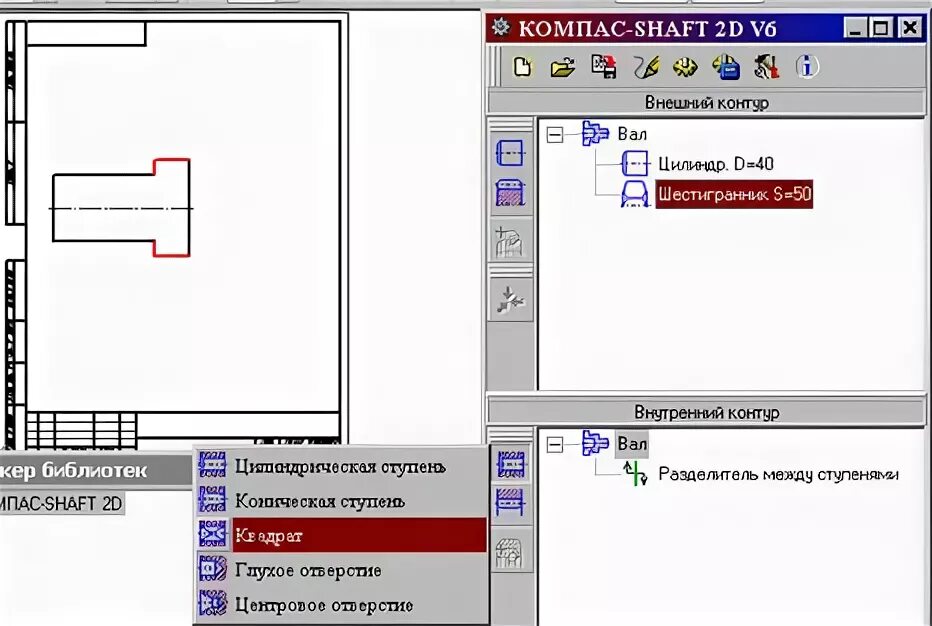Choose Цилиндрическая ступень from the popup menu
The height and width of the screenshot is (626, 932).
[x=341, y=466]
